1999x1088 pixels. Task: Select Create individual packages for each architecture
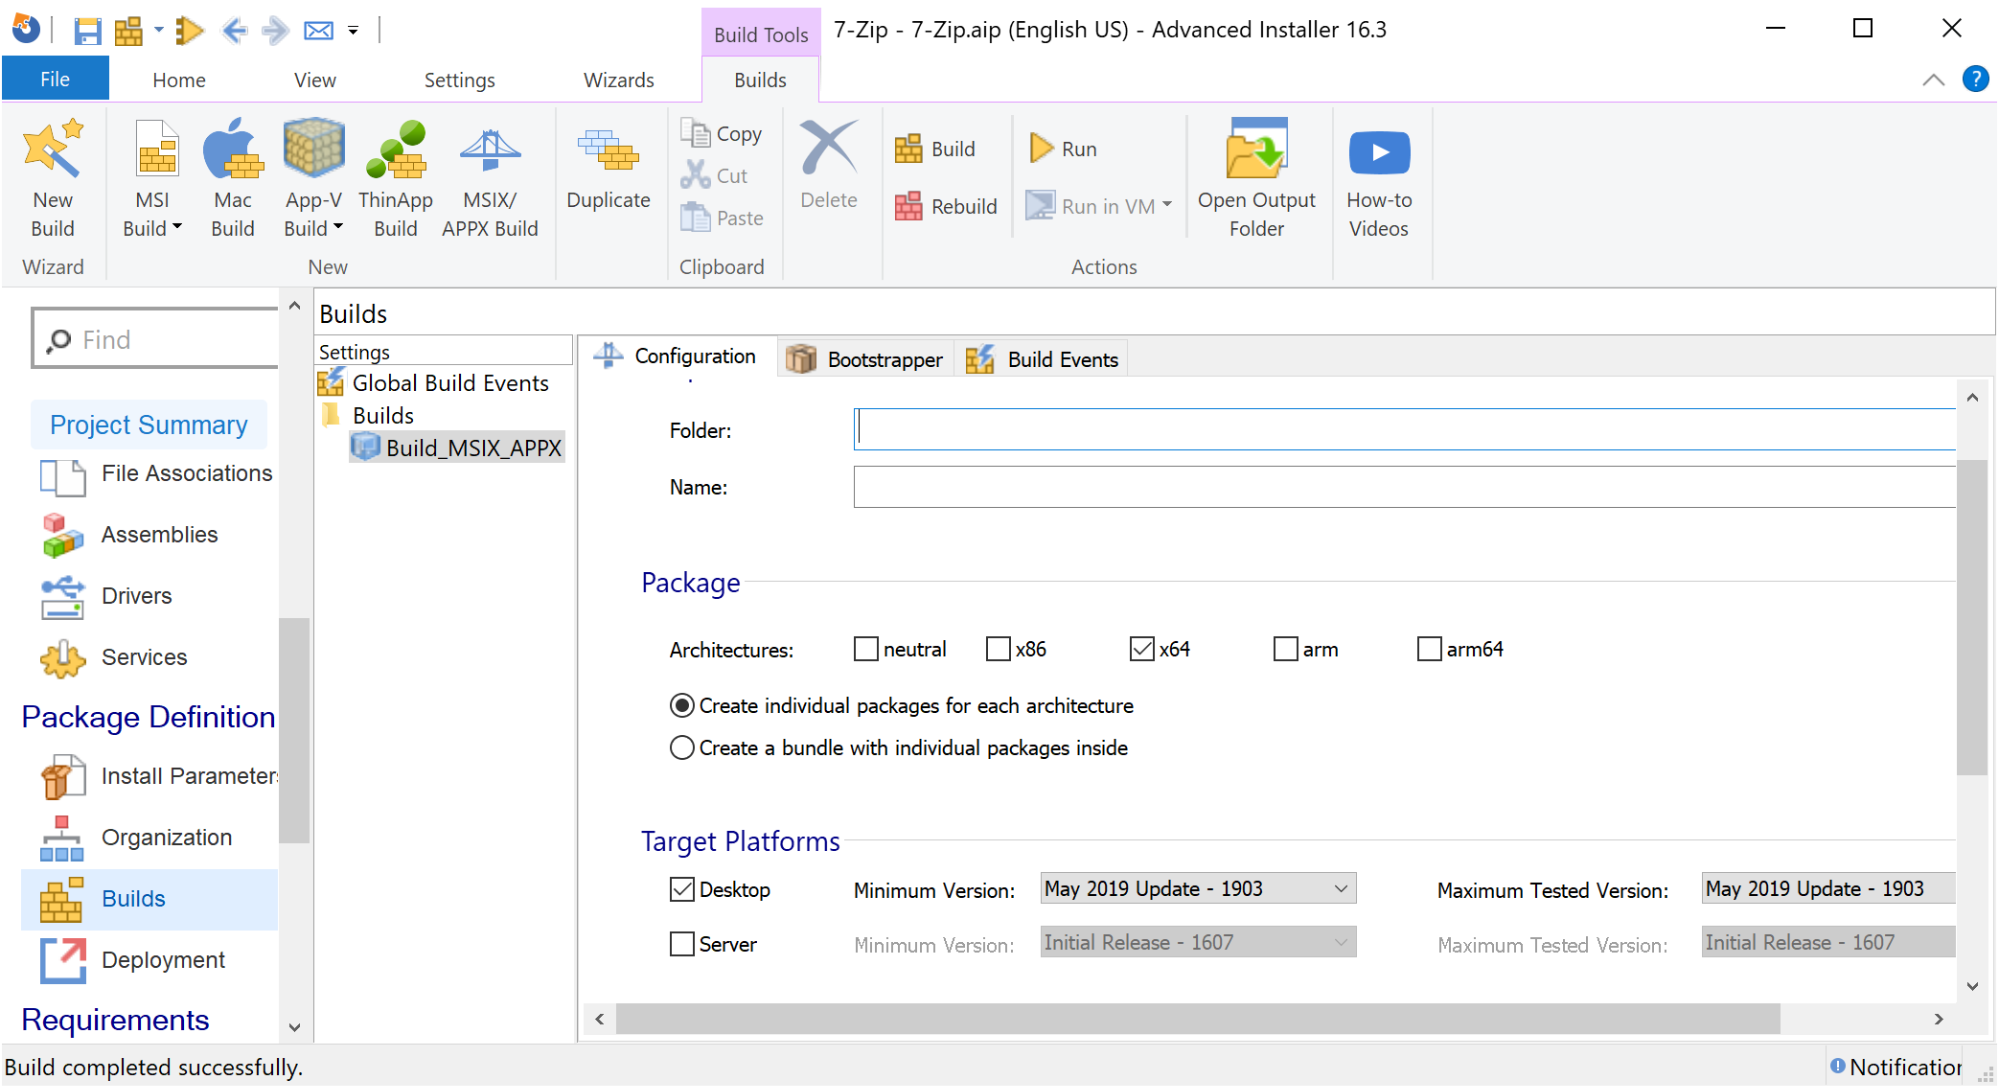pyautogui.click(x=682, y=706)
